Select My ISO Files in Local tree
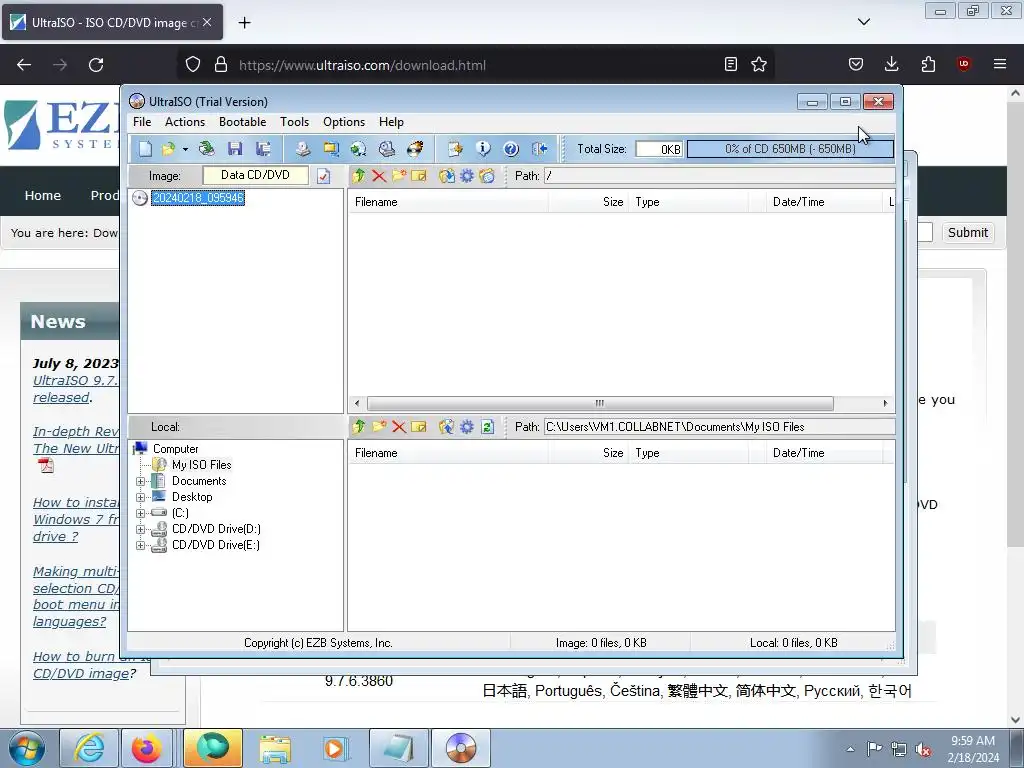 pyautogui.click(x=201, y=465)
